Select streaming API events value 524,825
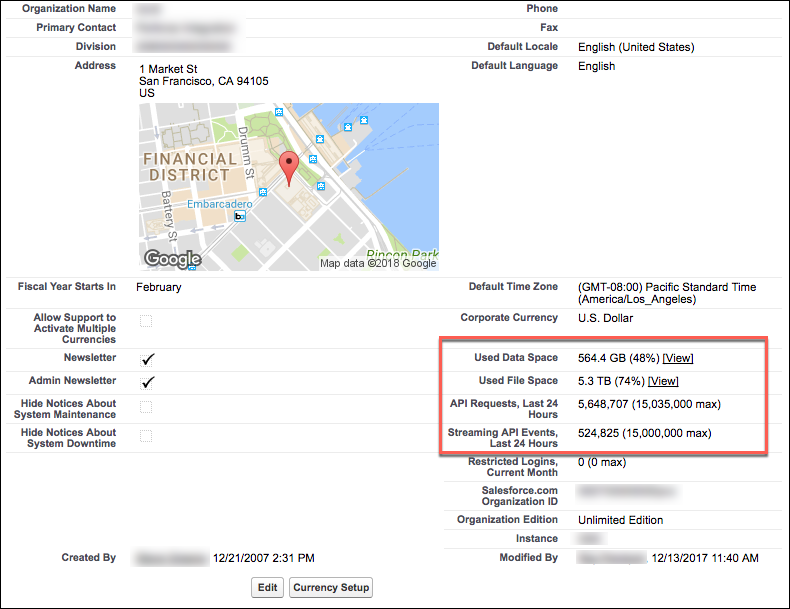The image size is (790, 609). coord(598,433)
